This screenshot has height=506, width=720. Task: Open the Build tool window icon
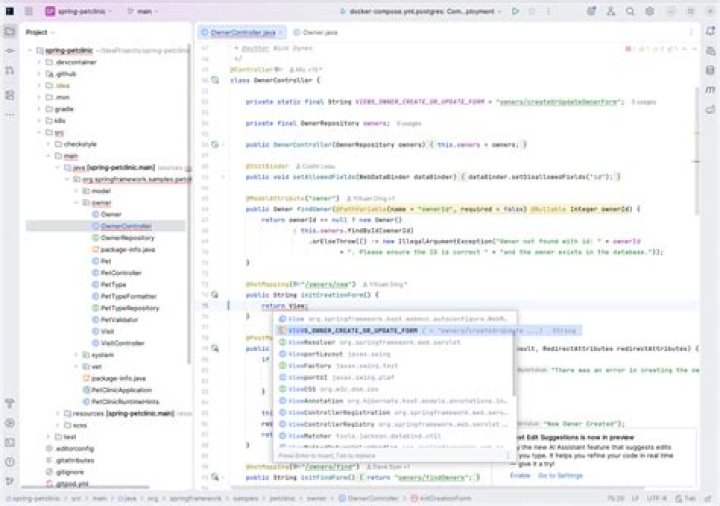(x=10, y=404)
